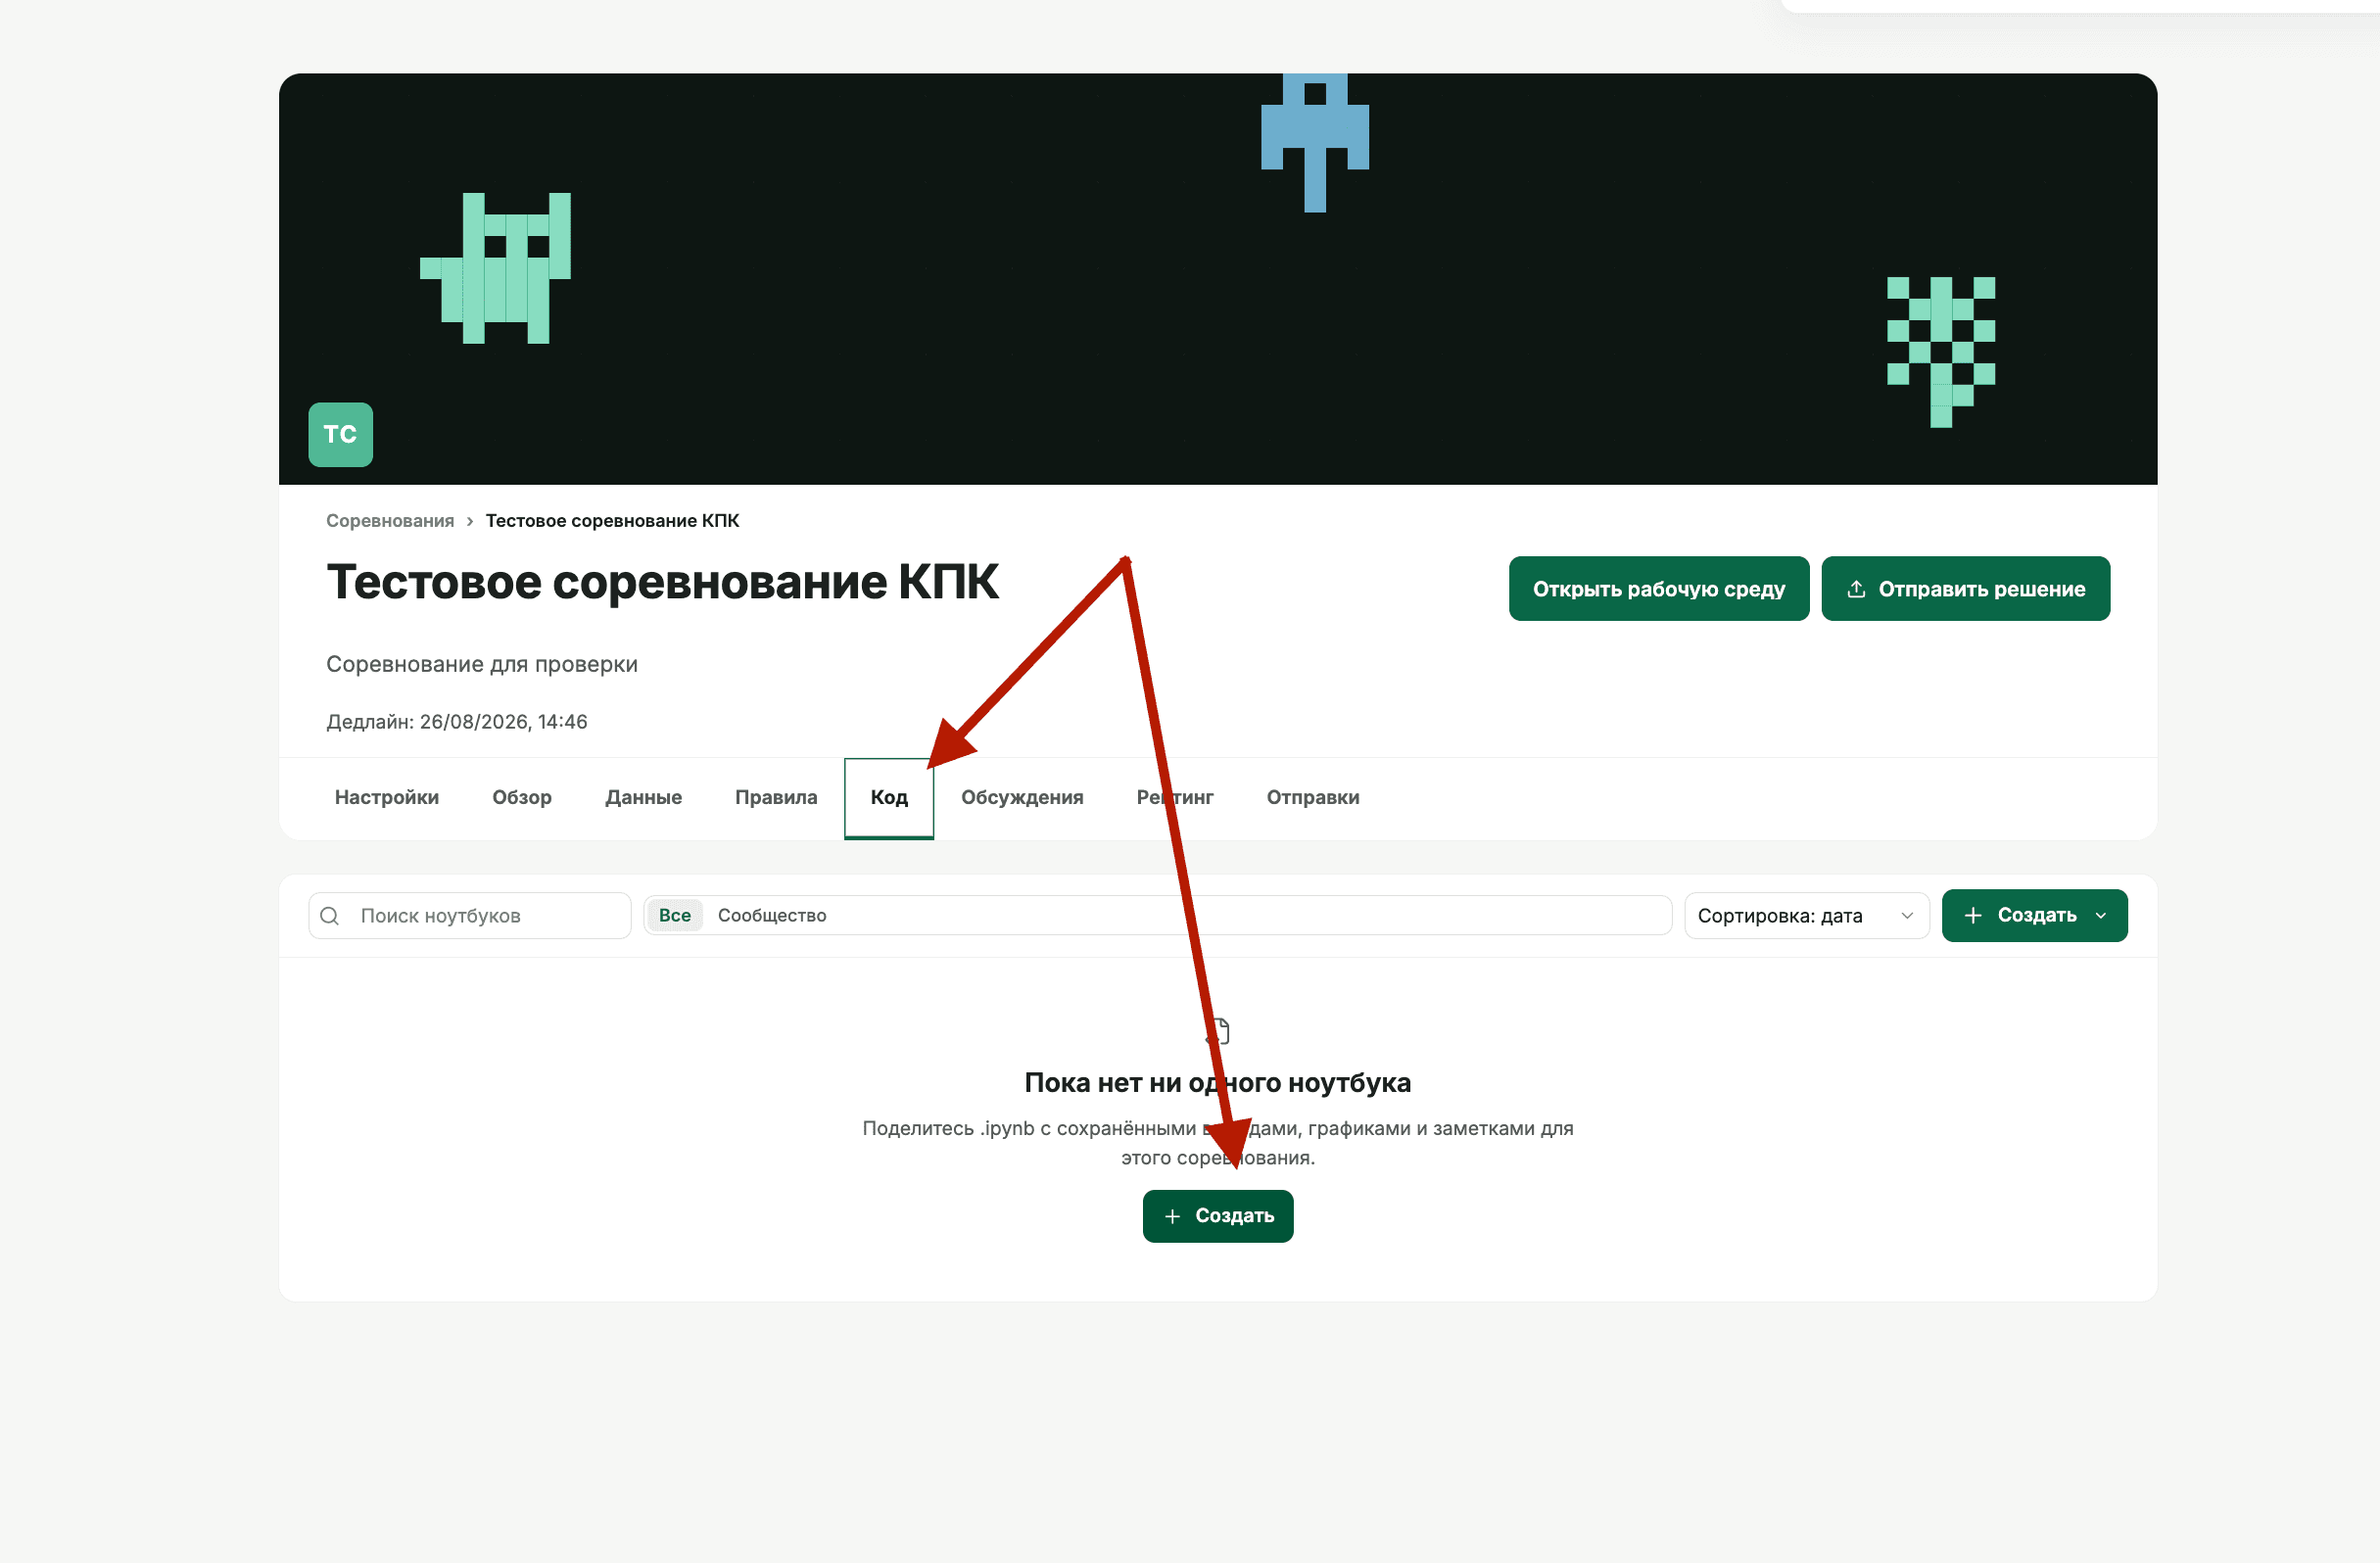Follow the Соревнования breadcrumb link

(x=390, y=520)
